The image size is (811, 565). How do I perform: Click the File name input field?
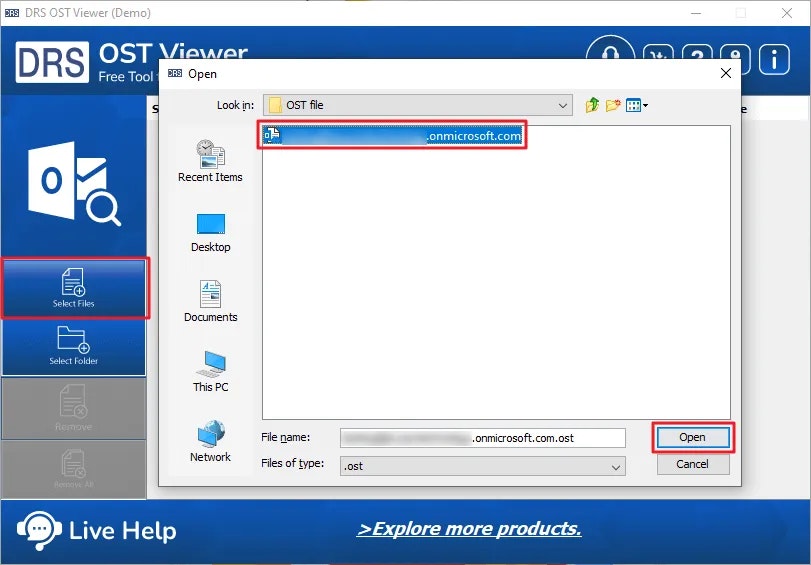point(483,438)
